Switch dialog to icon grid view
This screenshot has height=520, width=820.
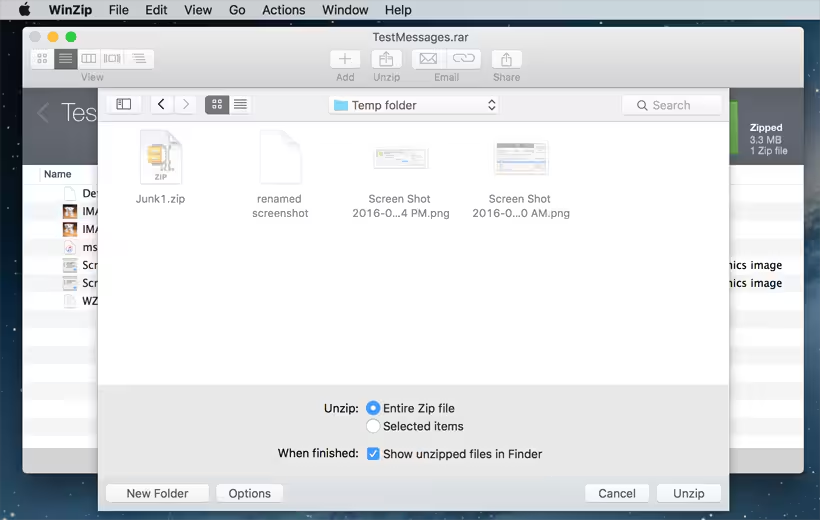click(x=217, y=104)
